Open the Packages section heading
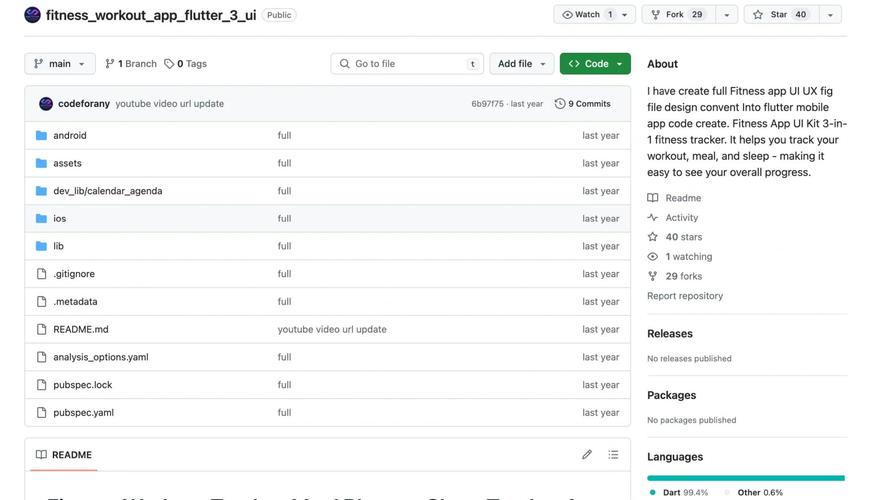Viewport: 884px width, 500px height. (671, 395)
